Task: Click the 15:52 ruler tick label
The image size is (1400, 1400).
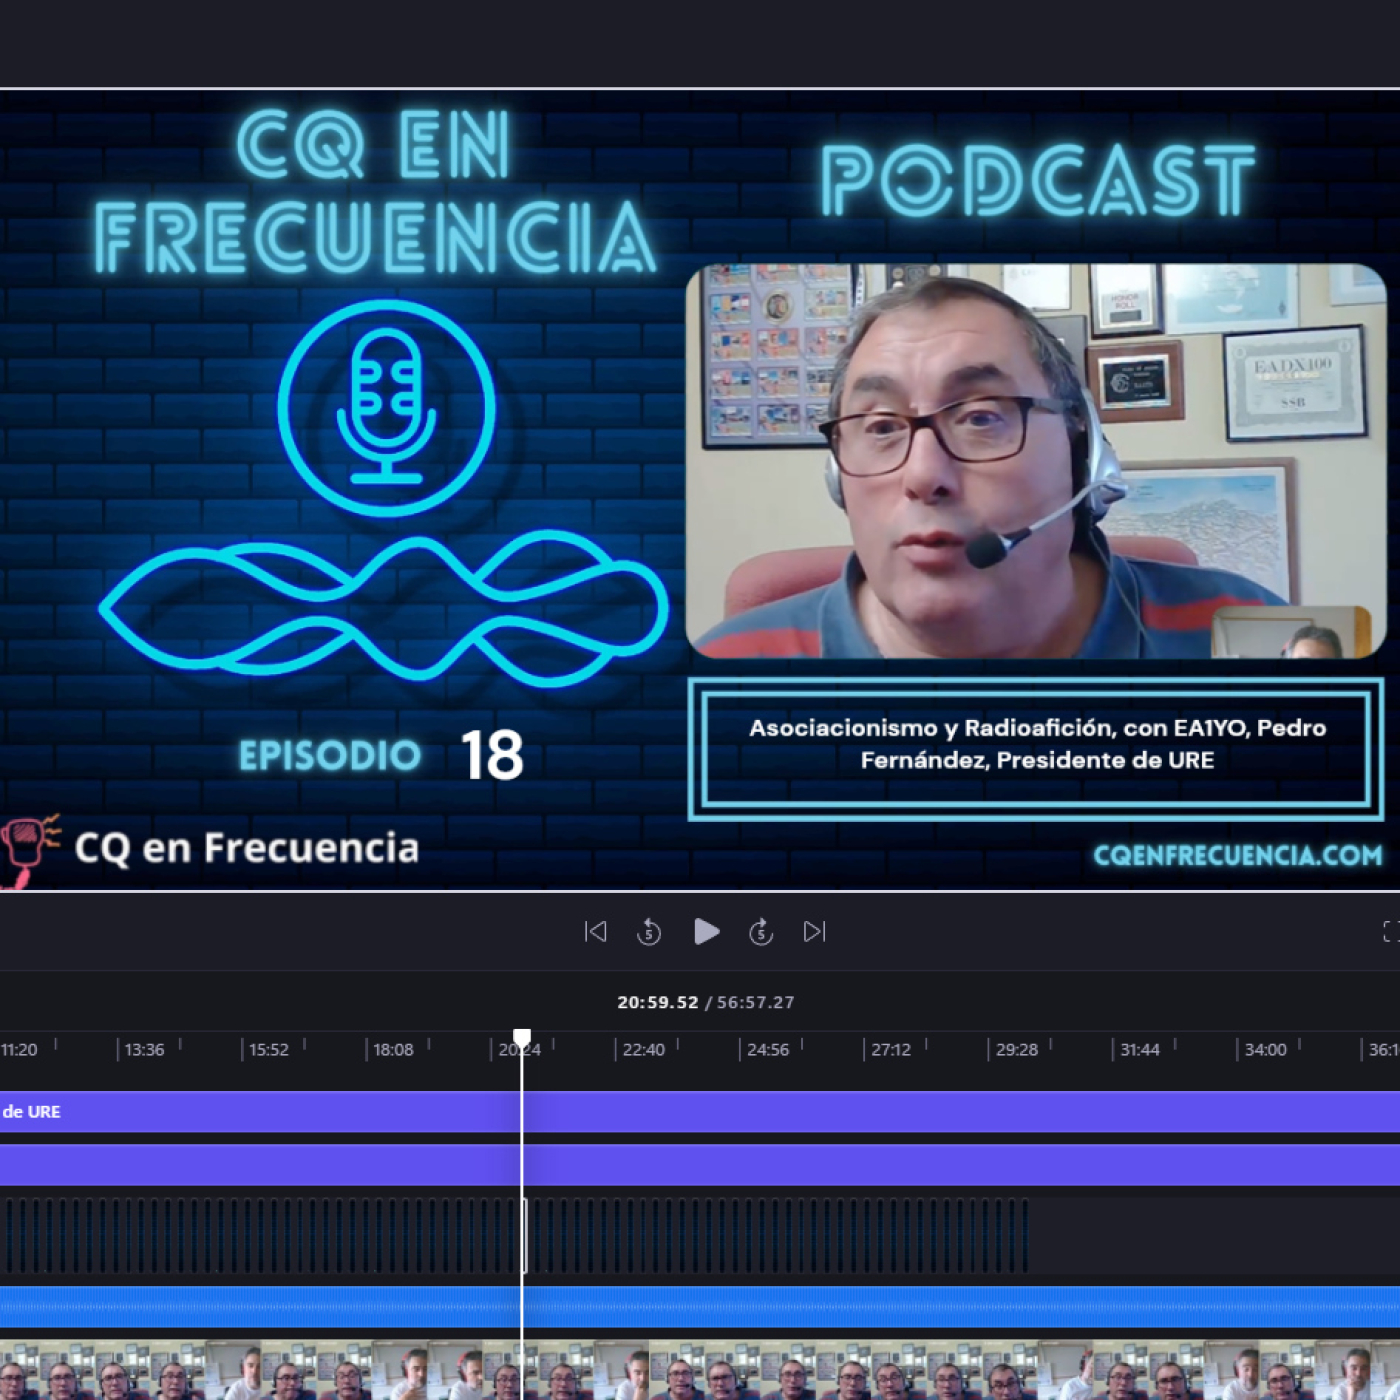Action: point(269,1050)
